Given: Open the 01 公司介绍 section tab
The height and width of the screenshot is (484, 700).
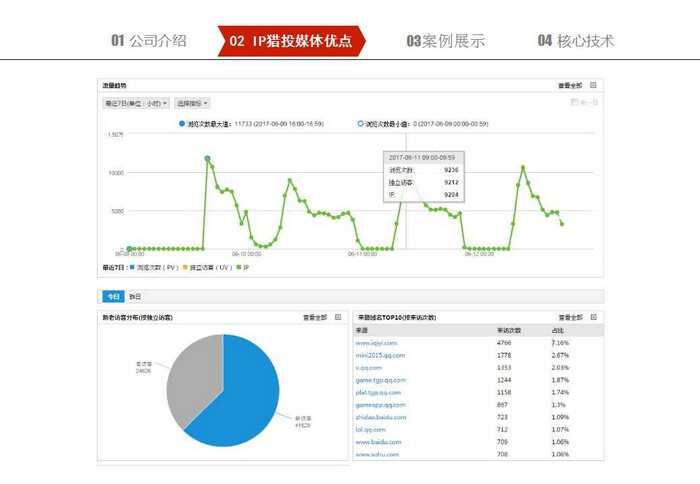Looking at the screenshot, I should point(149,41).
